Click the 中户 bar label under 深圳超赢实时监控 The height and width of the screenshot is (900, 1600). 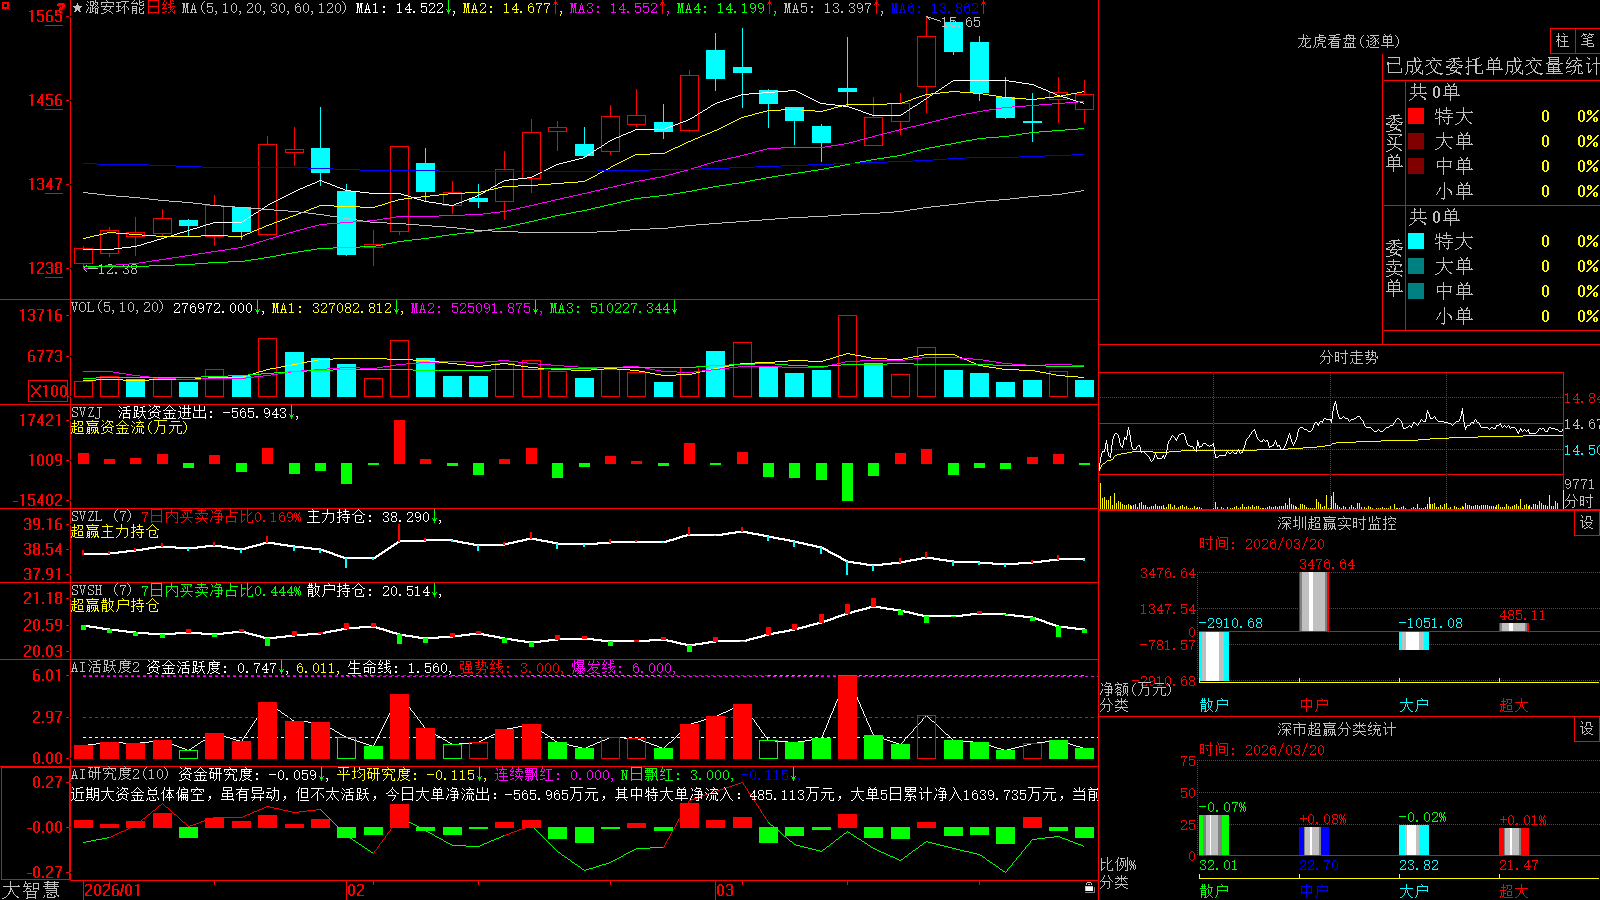1314,705
